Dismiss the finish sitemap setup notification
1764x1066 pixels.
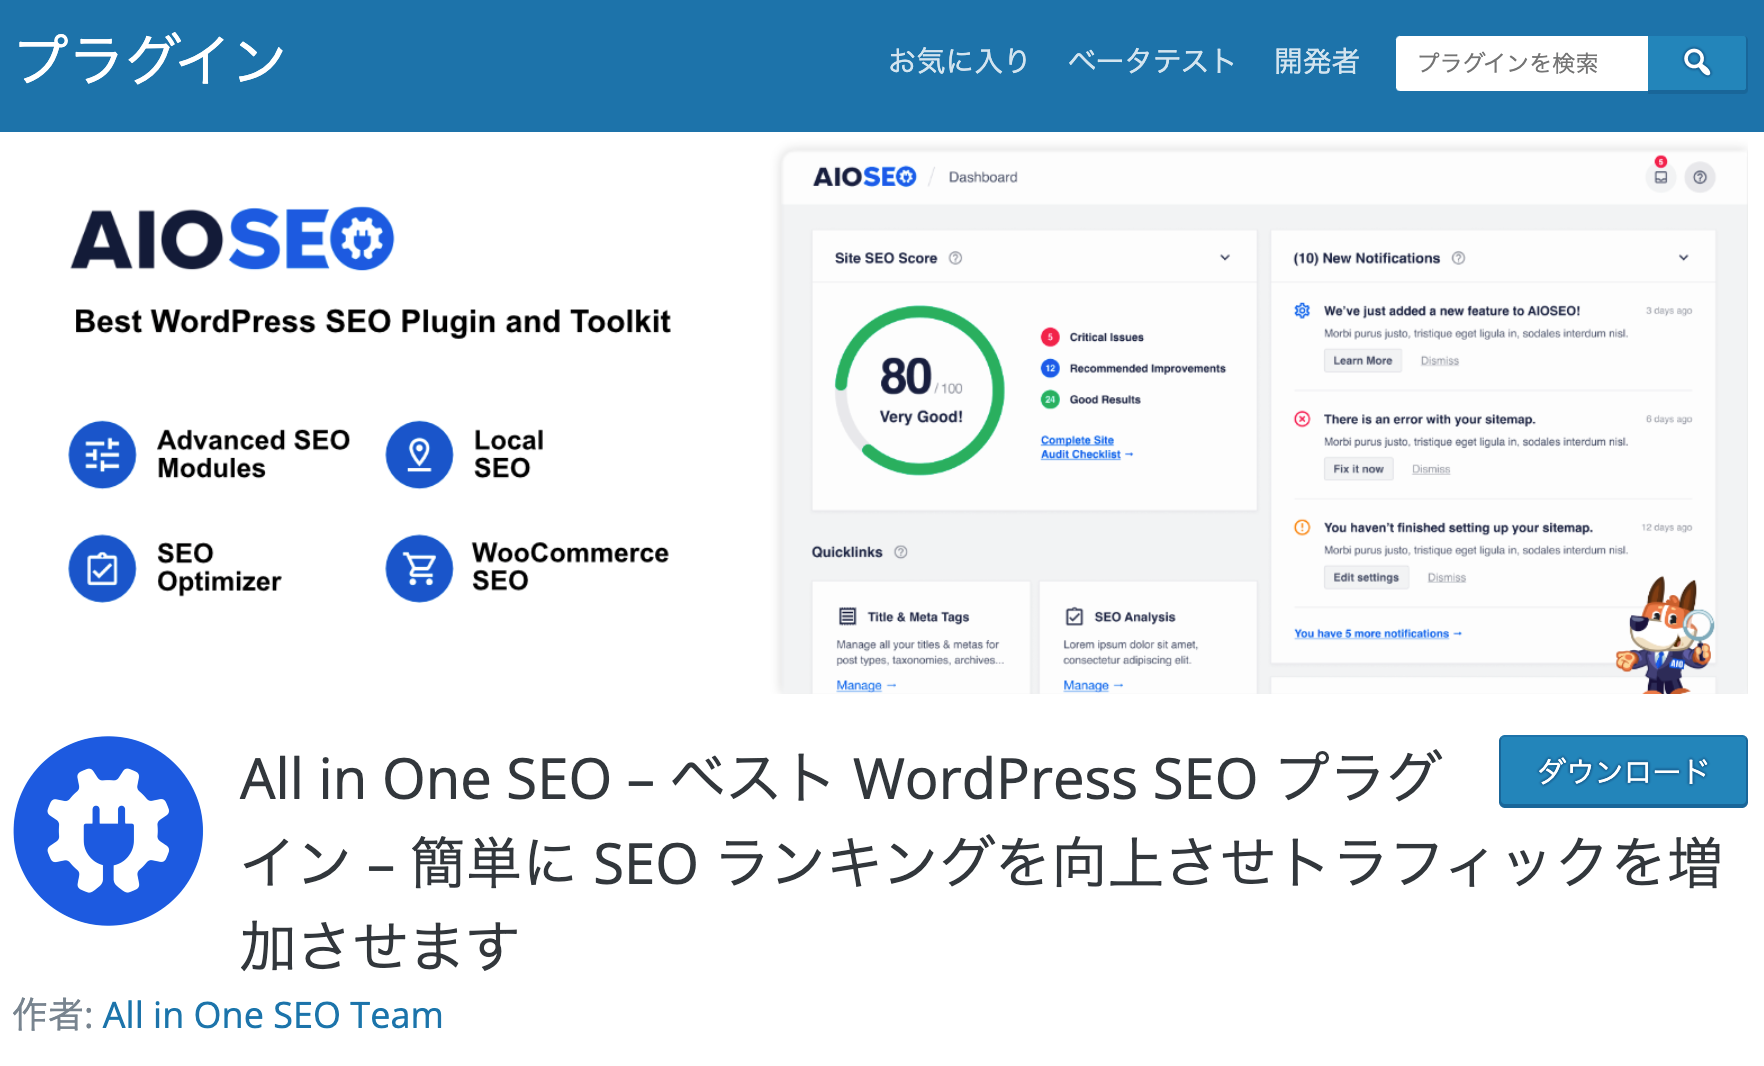tap(1446, 577)
